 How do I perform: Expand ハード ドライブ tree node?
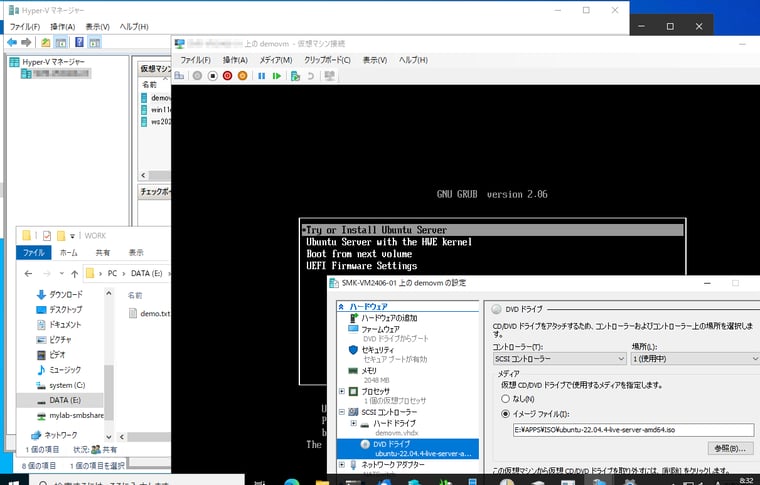tap(354, 423)
